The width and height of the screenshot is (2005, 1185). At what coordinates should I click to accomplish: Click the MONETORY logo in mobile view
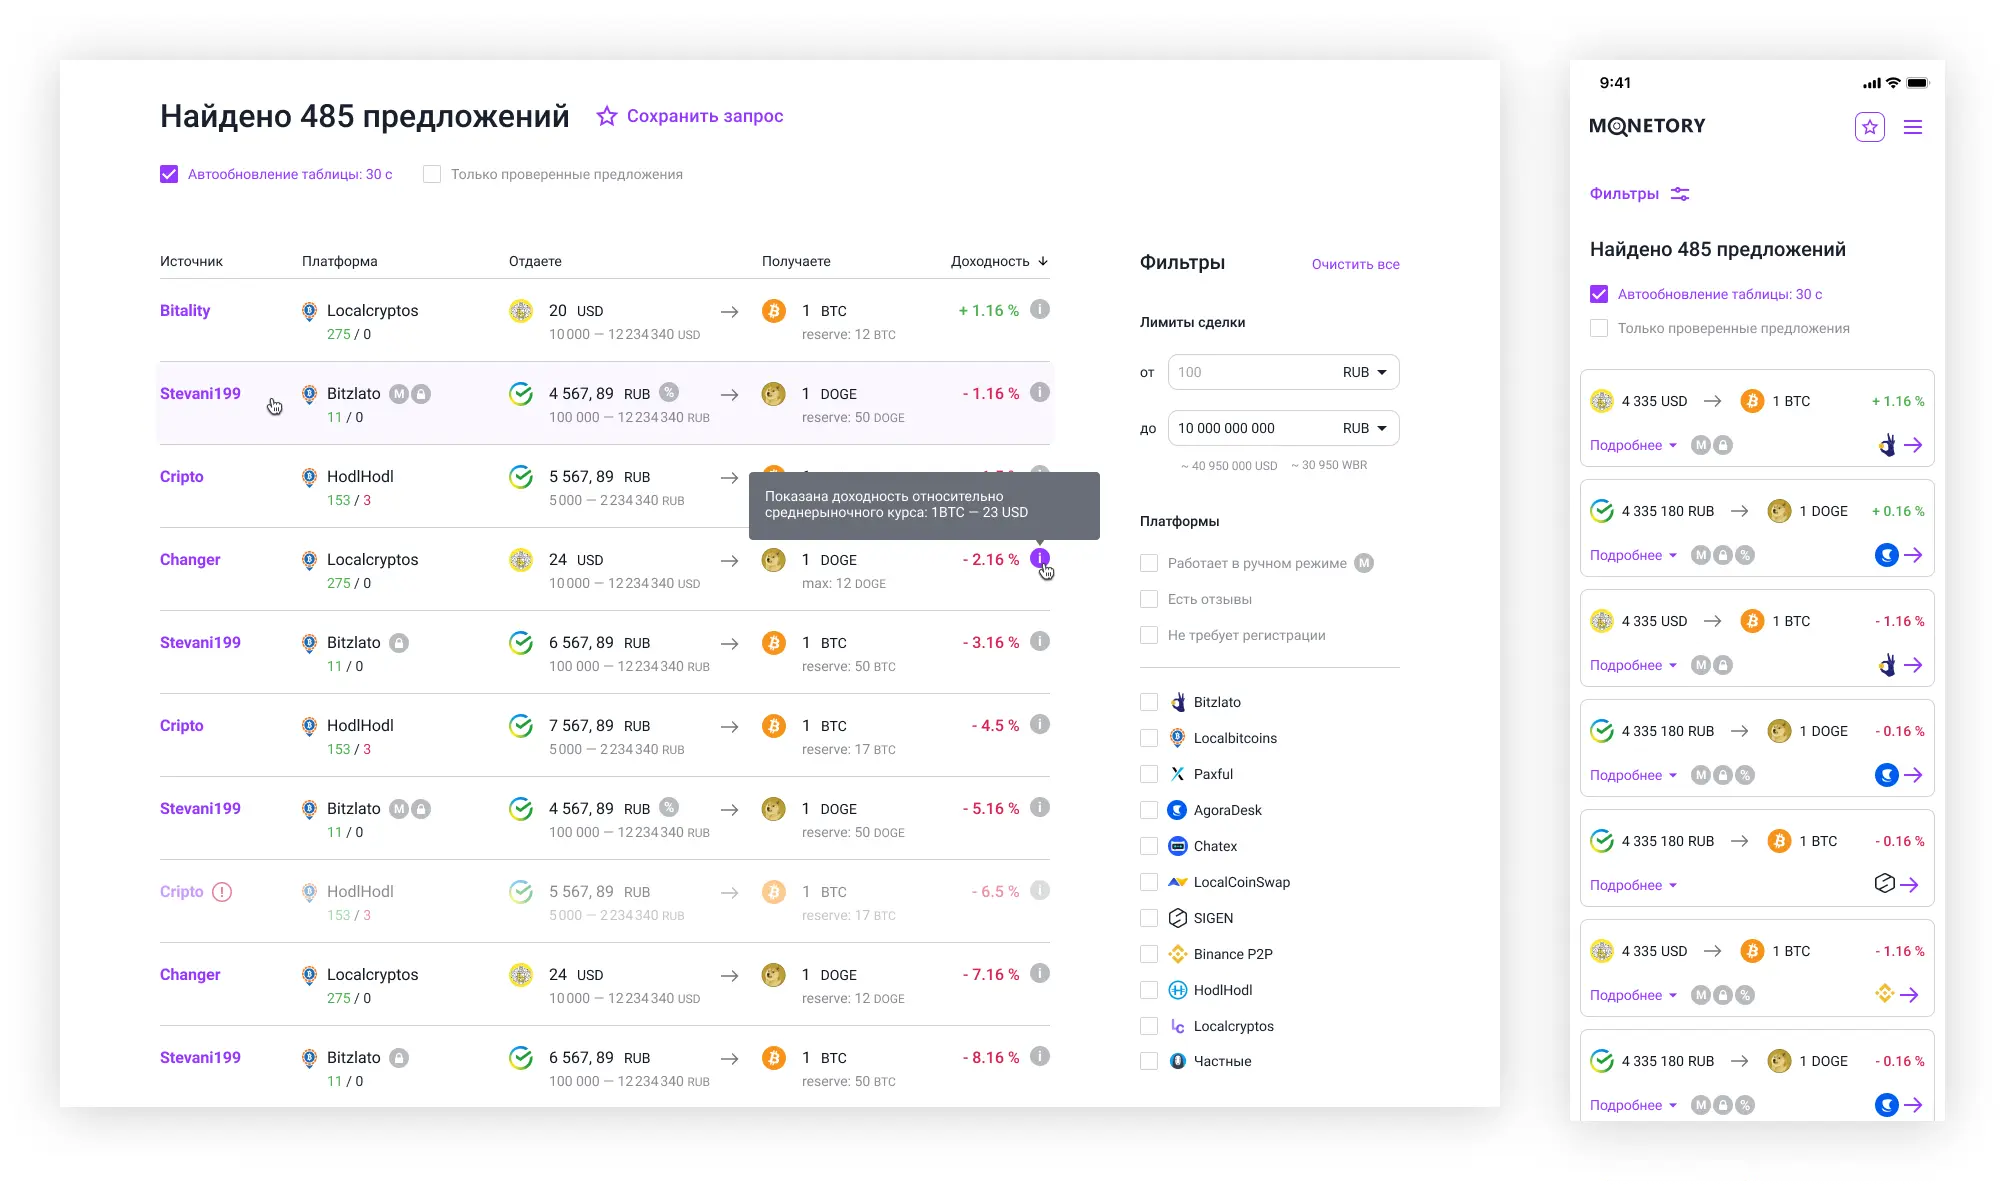pos(1647,126)
